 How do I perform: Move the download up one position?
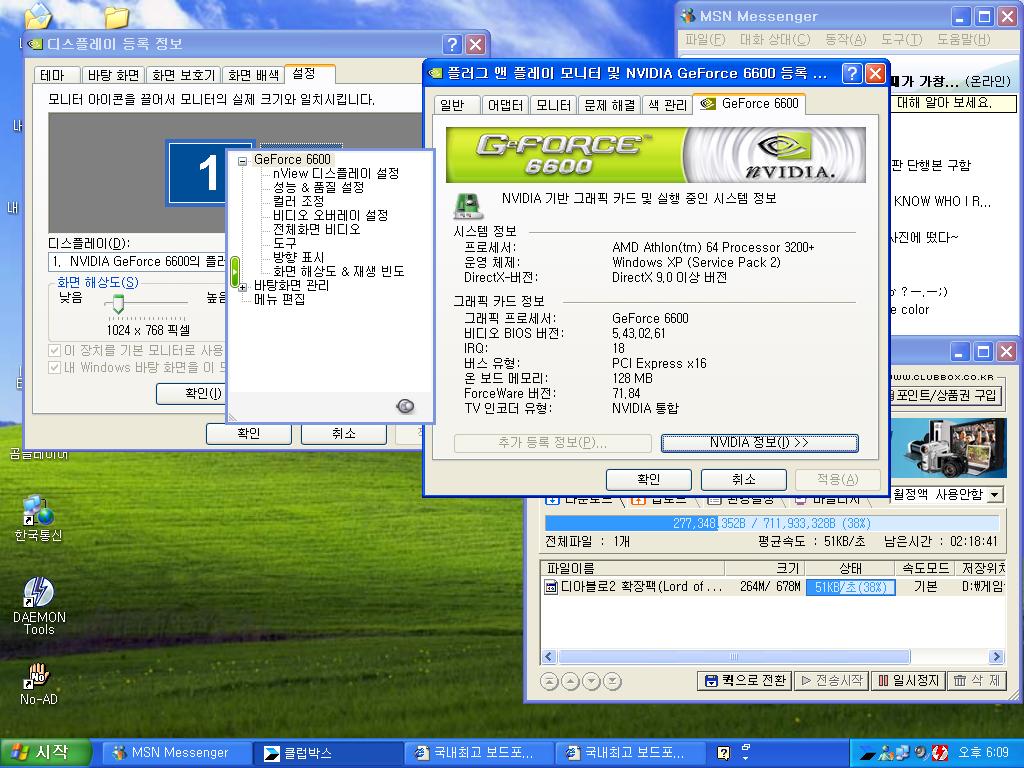(x=570, y=681)
